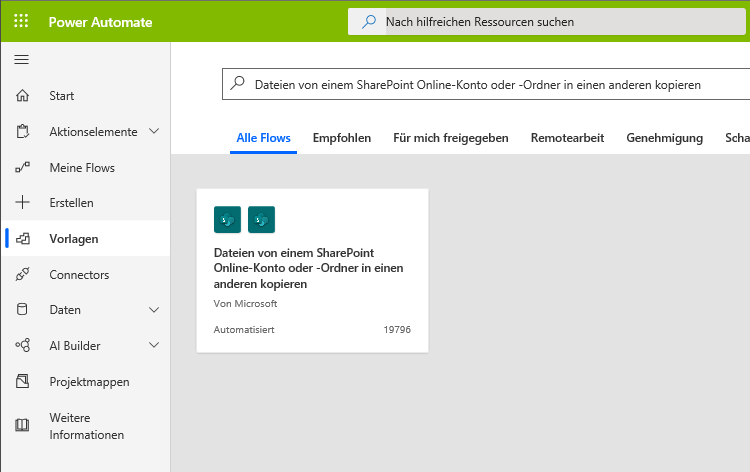This screenshot has width=750, height=472.
Task: Click the Meine Flows icon
Action: (x=22, y=167)
